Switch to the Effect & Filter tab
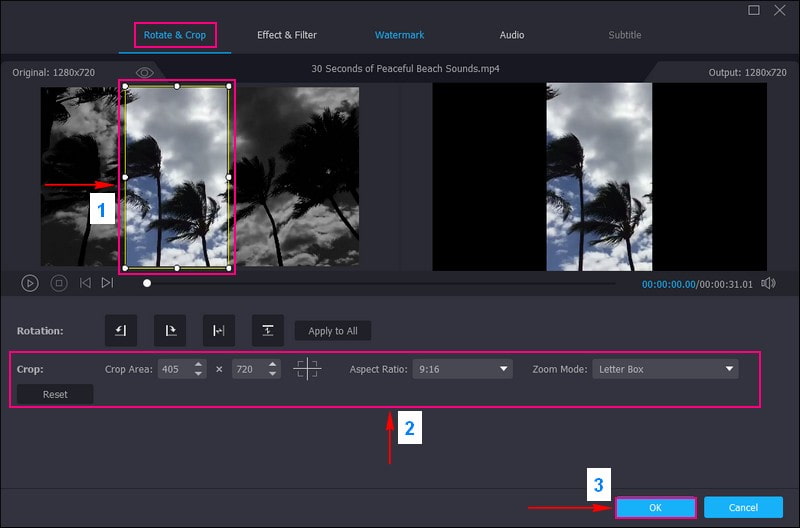Viewport: 800px width, 528px height. coord(287,35)
